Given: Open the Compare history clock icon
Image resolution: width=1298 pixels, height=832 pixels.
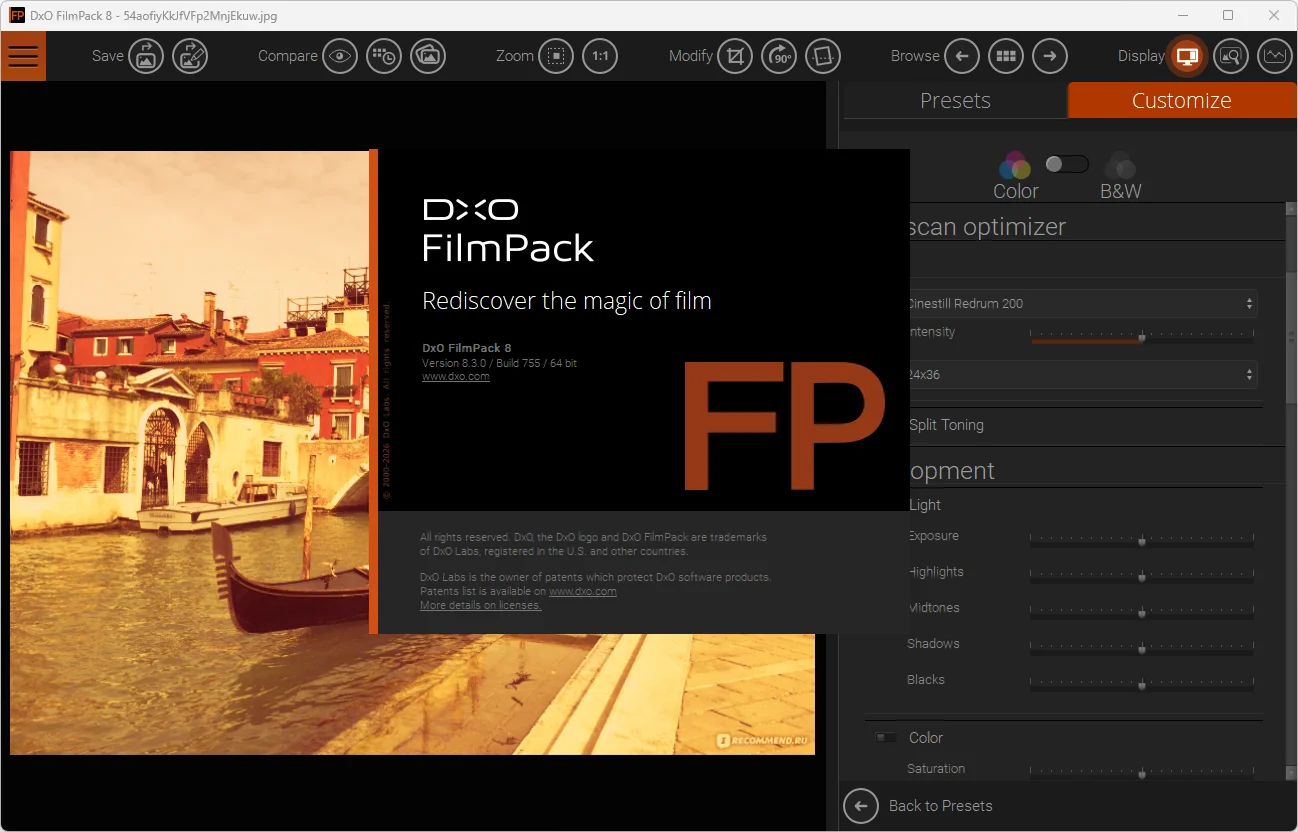Looking at the screenshot, I should (384, 56).
